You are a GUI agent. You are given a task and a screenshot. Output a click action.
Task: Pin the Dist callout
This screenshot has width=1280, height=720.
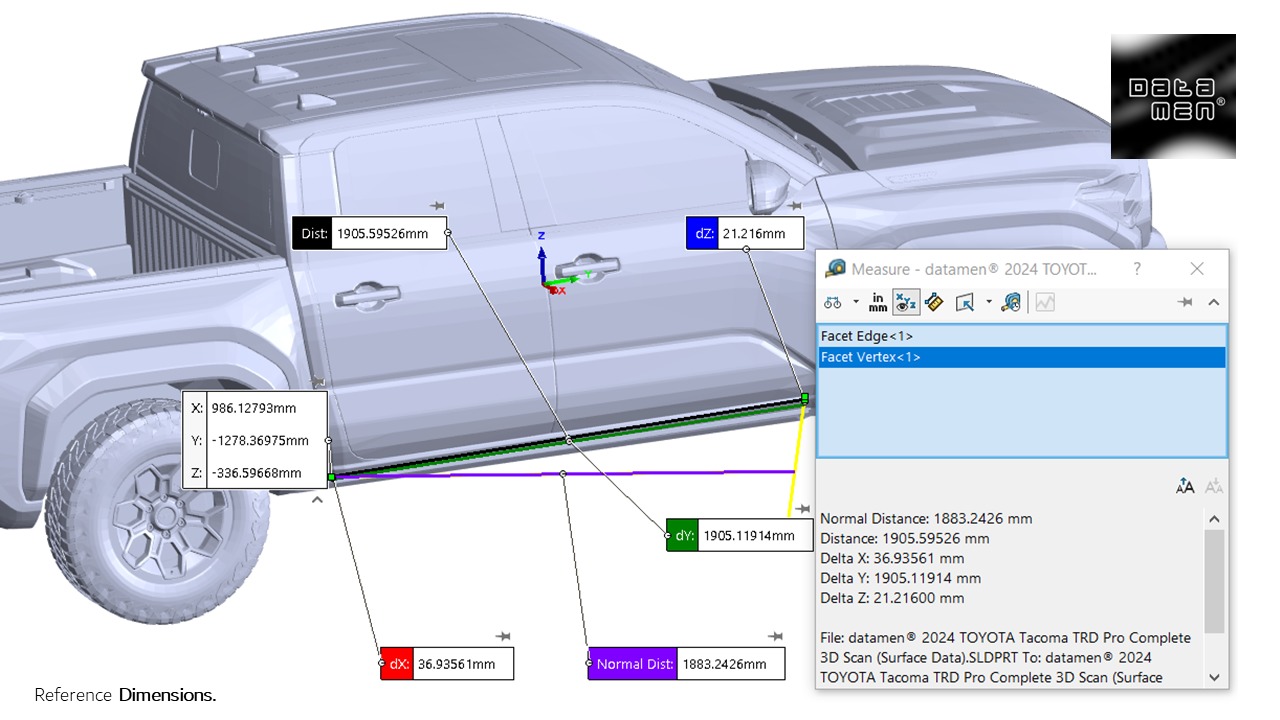[438, 205]
